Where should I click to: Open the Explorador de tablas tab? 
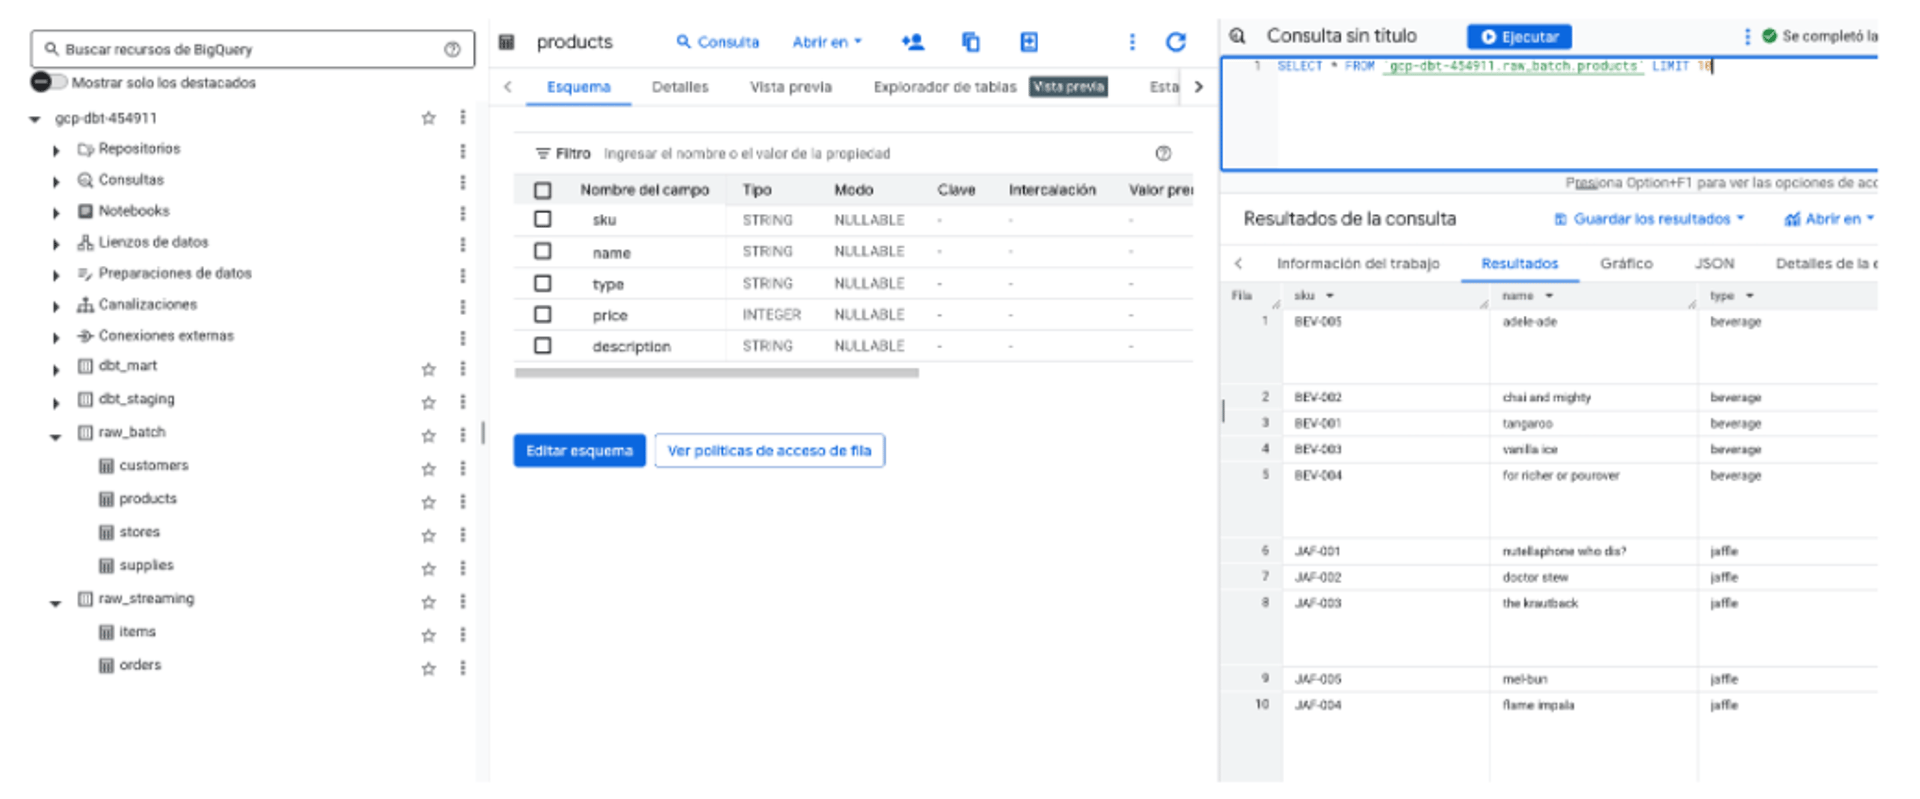click(944, 87)
